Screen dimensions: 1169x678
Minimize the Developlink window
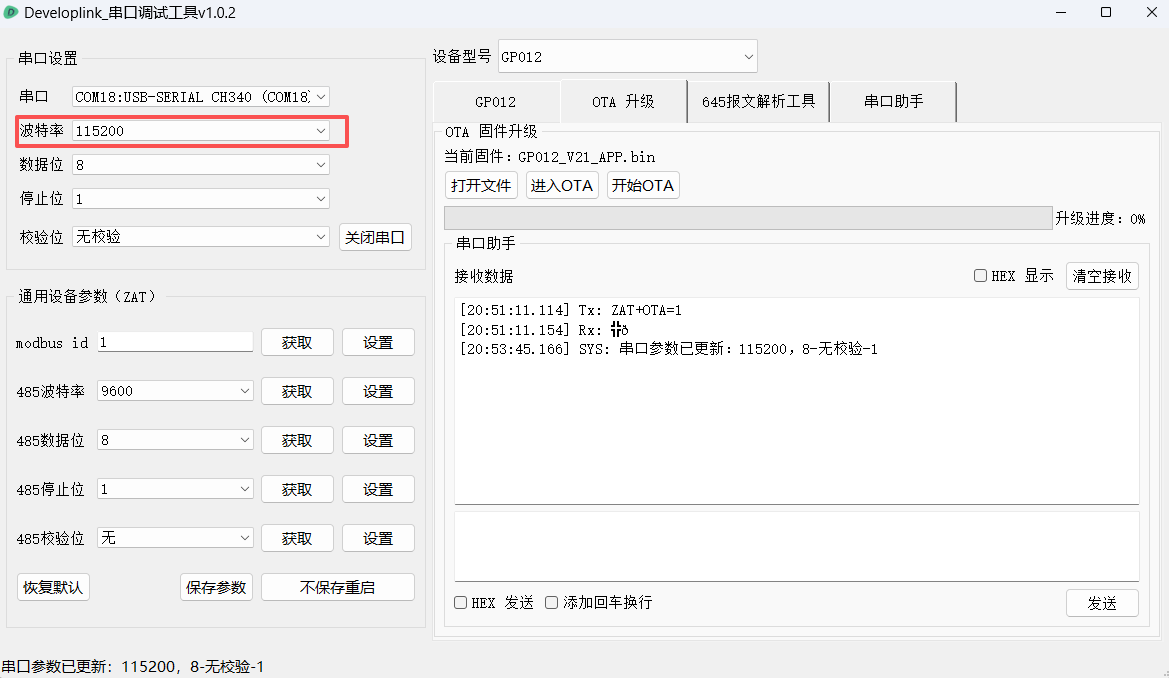click(1062, 13)
